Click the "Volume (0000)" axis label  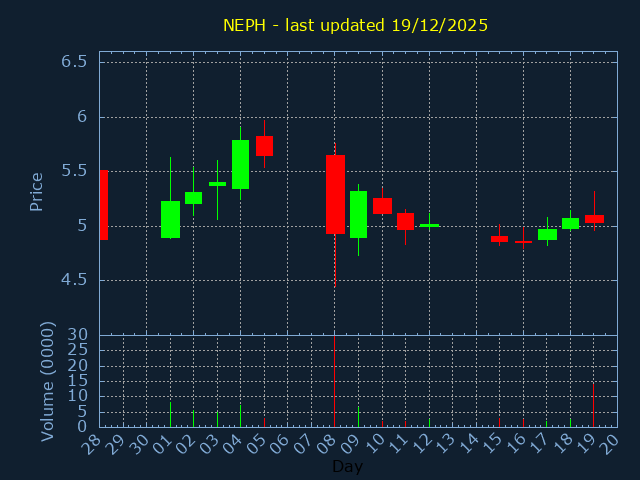tap(47, 381)
